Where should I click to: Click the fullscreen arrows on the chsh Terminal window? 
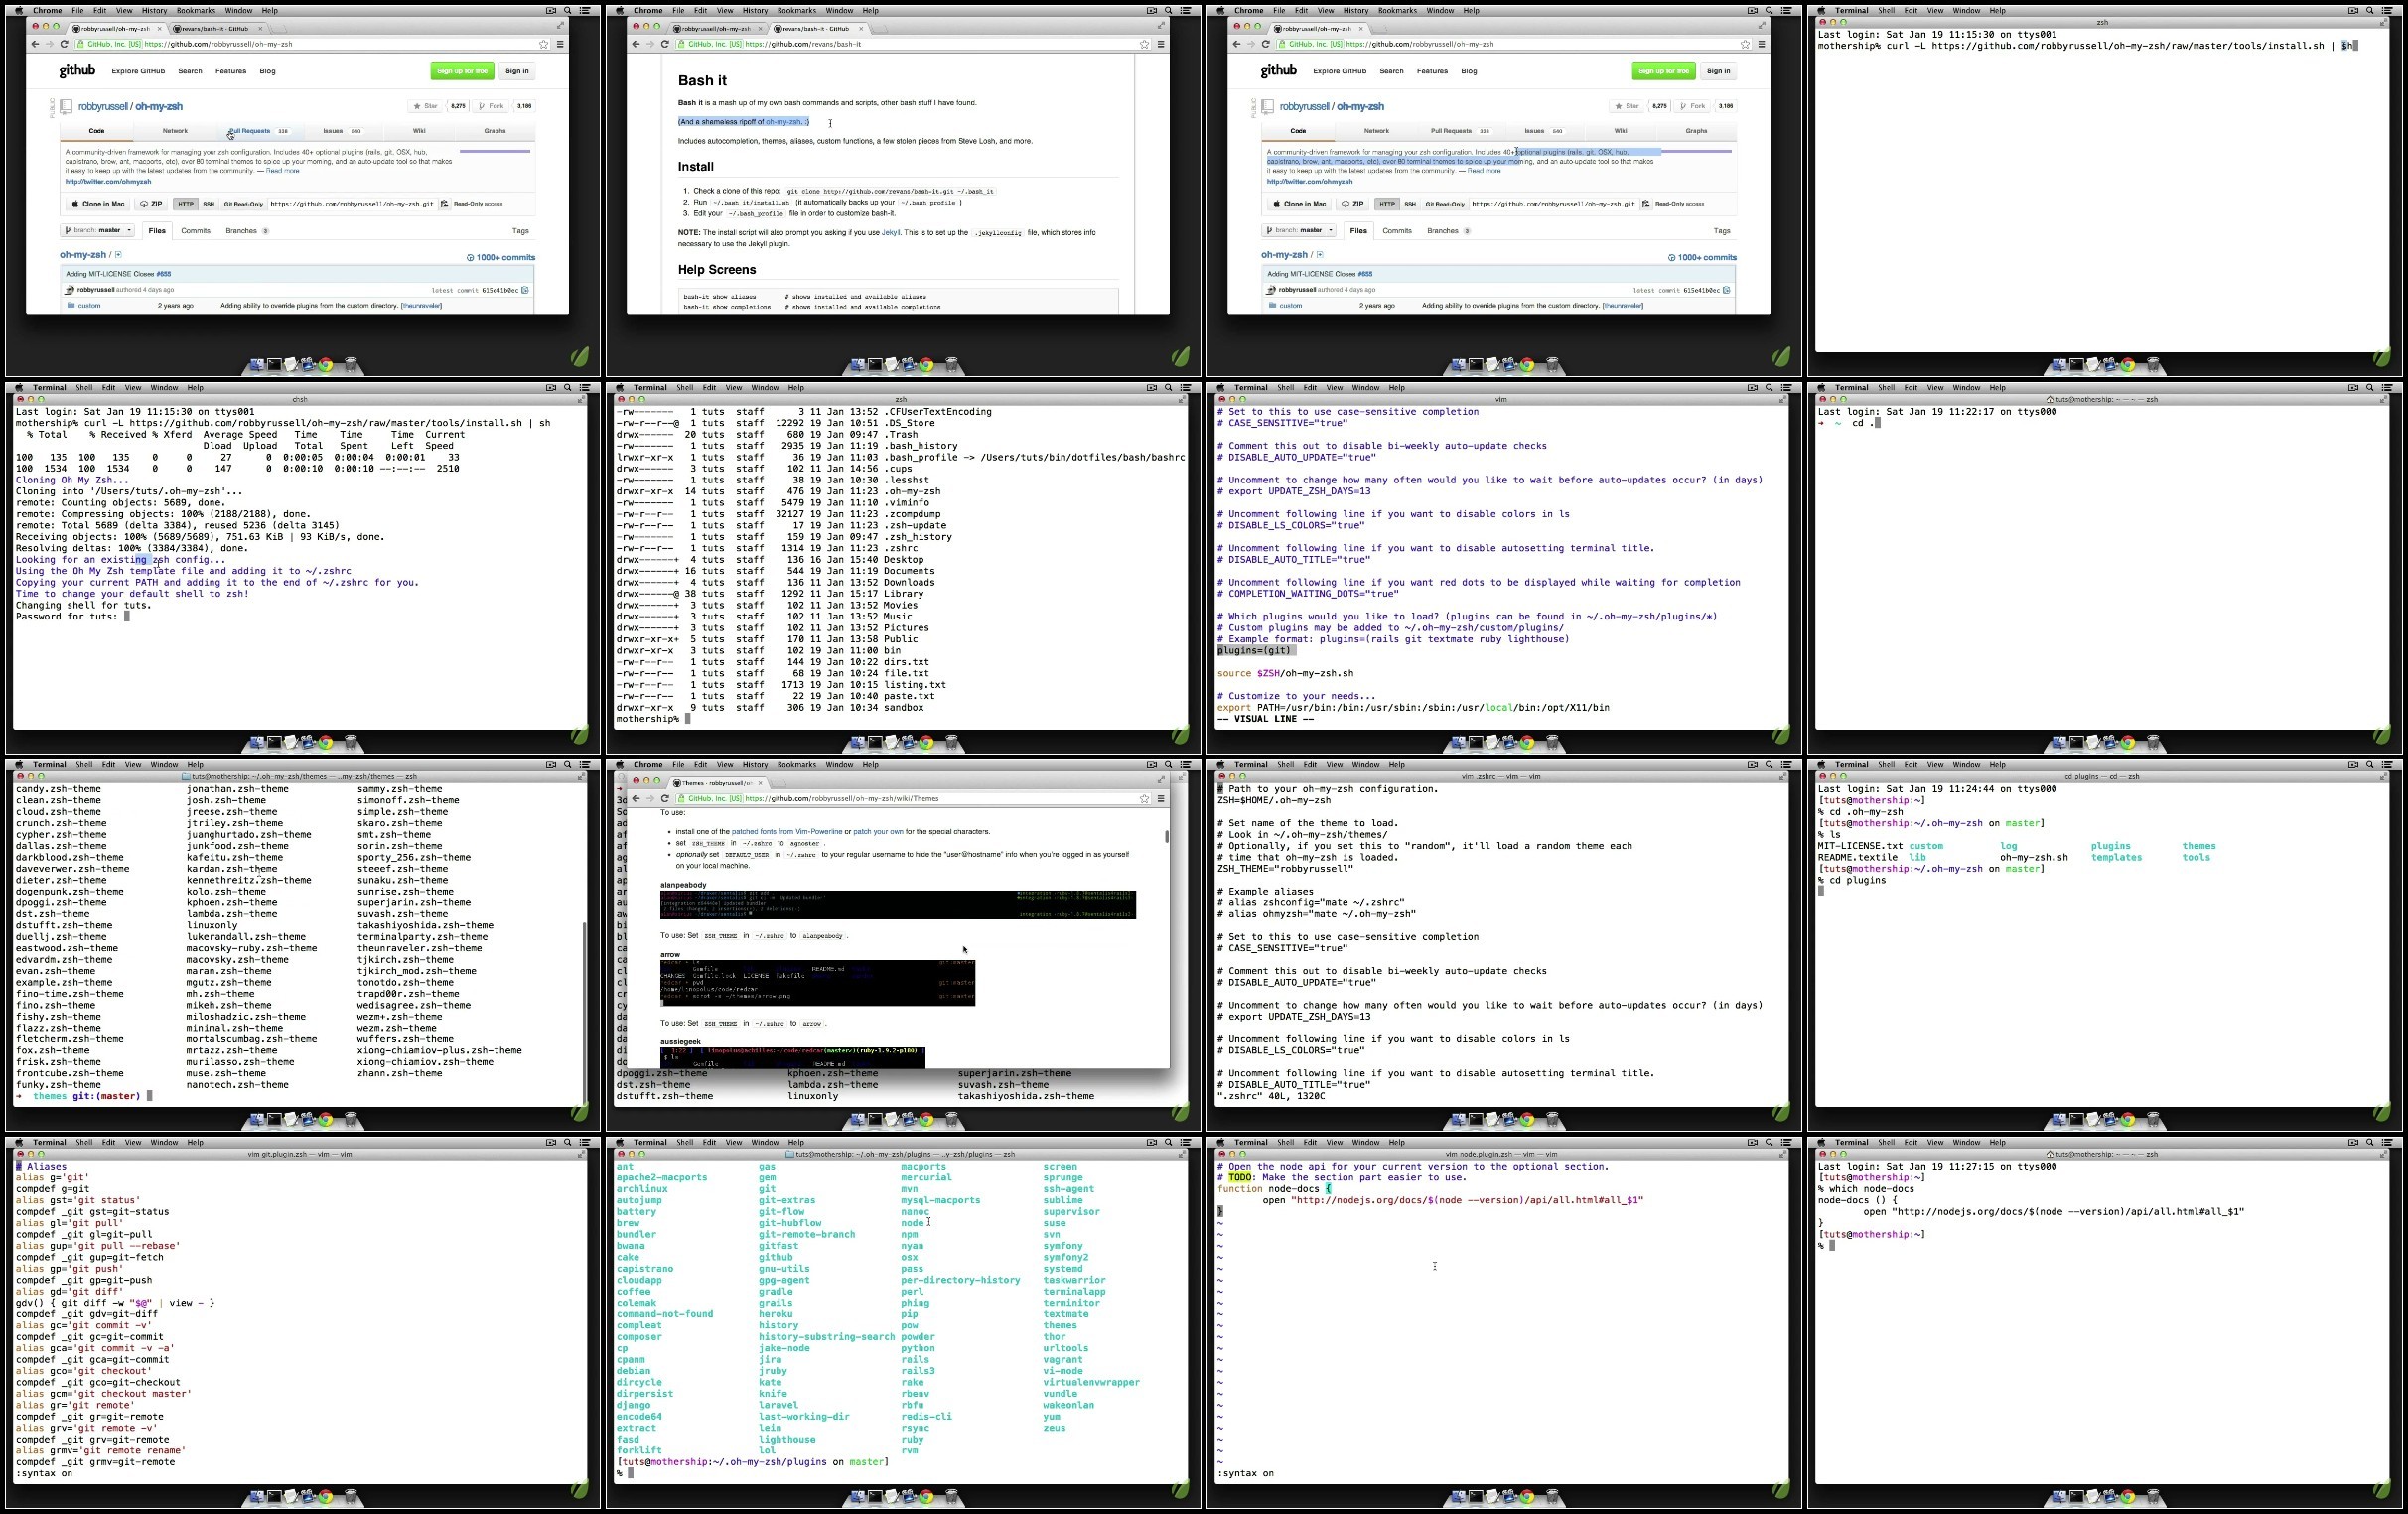pyautogui.click(x=580, y=400)
